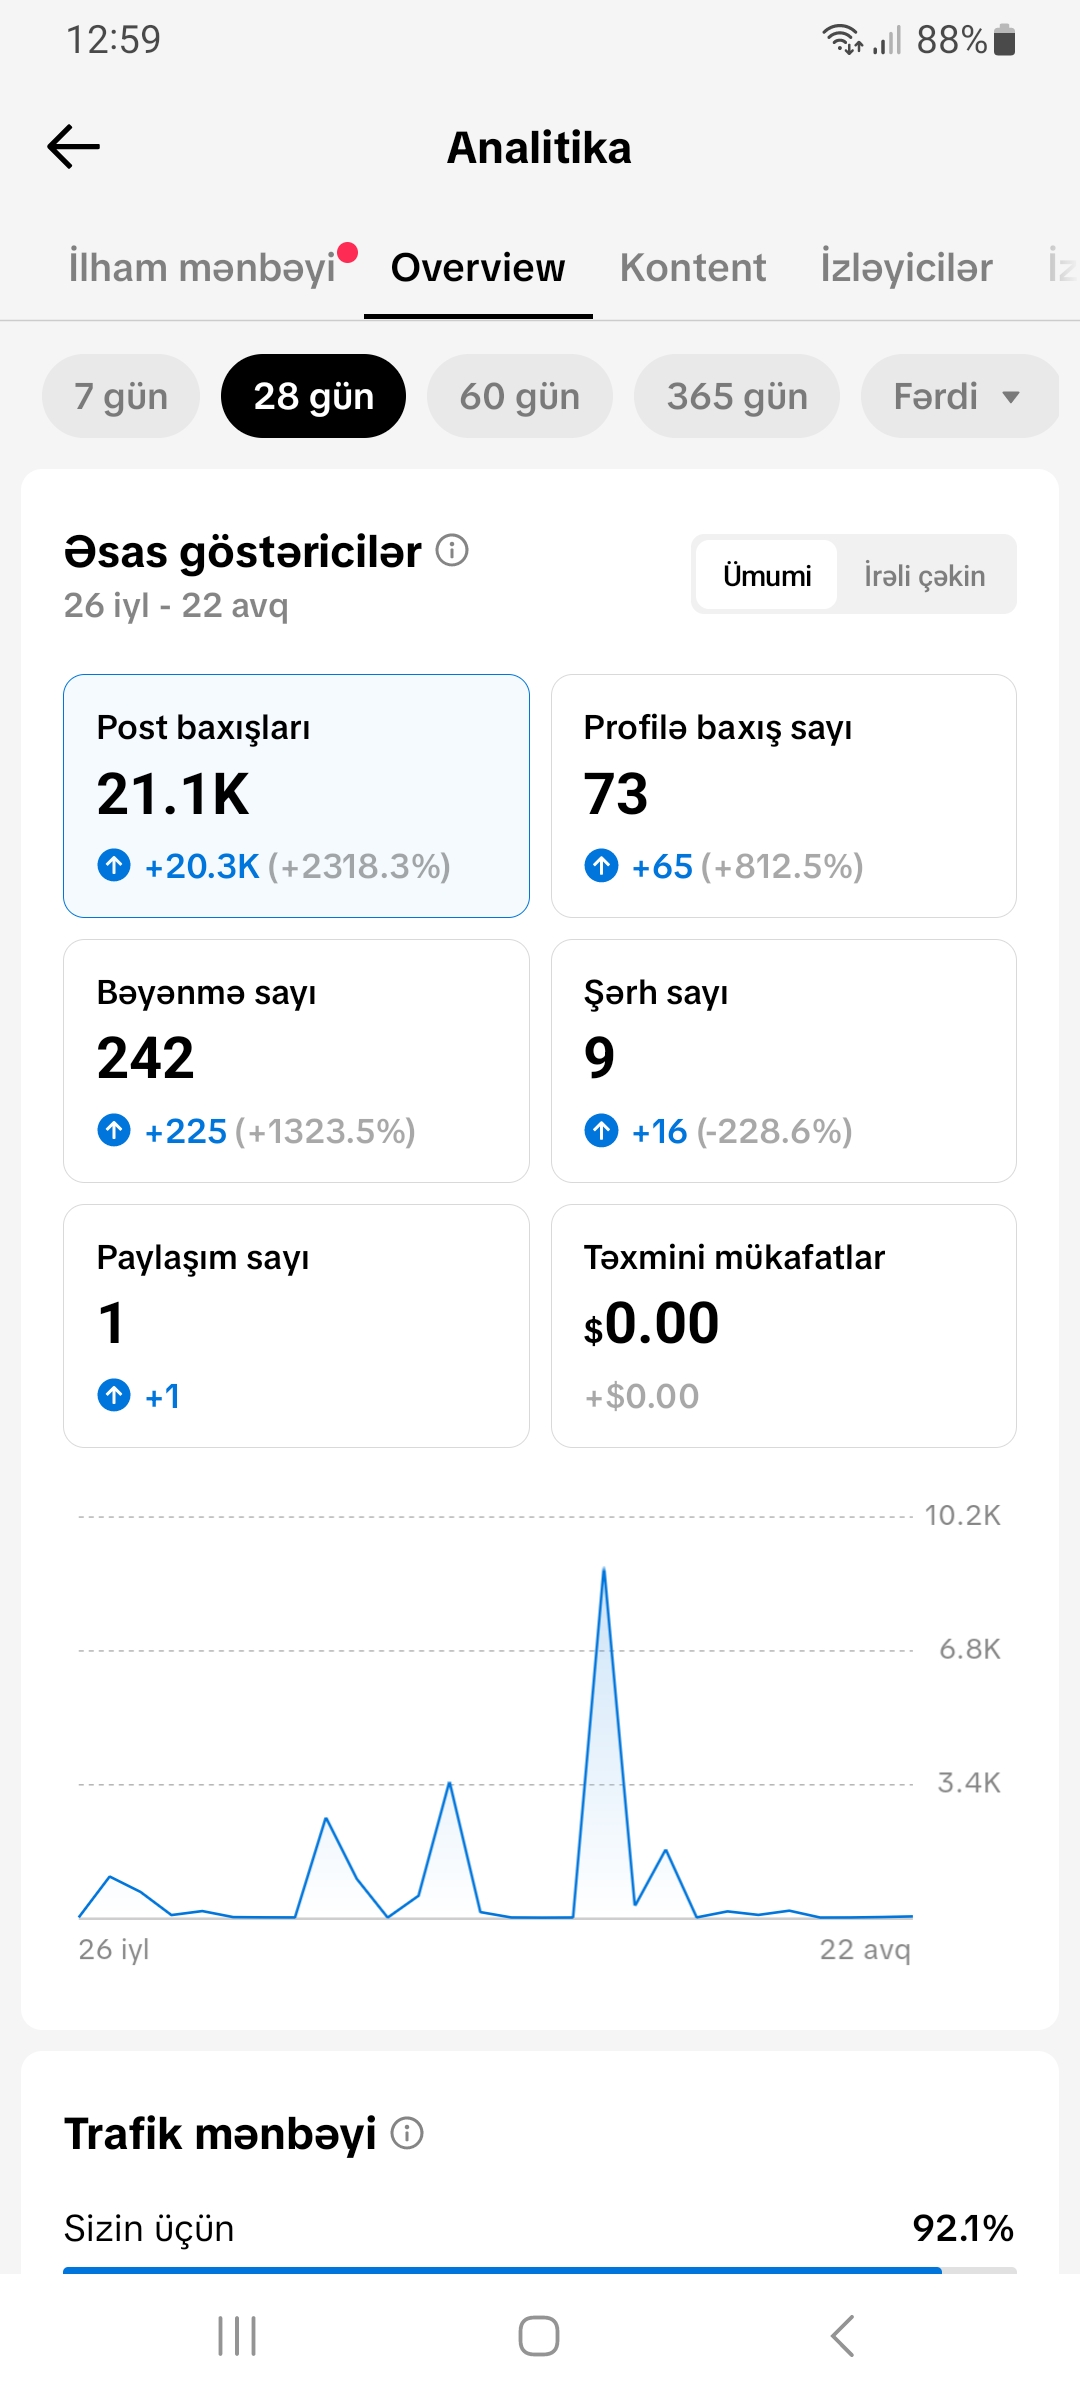1080x2400 pixels.
Task: Tap the back arrow in the header
Action: coord(74,147)
